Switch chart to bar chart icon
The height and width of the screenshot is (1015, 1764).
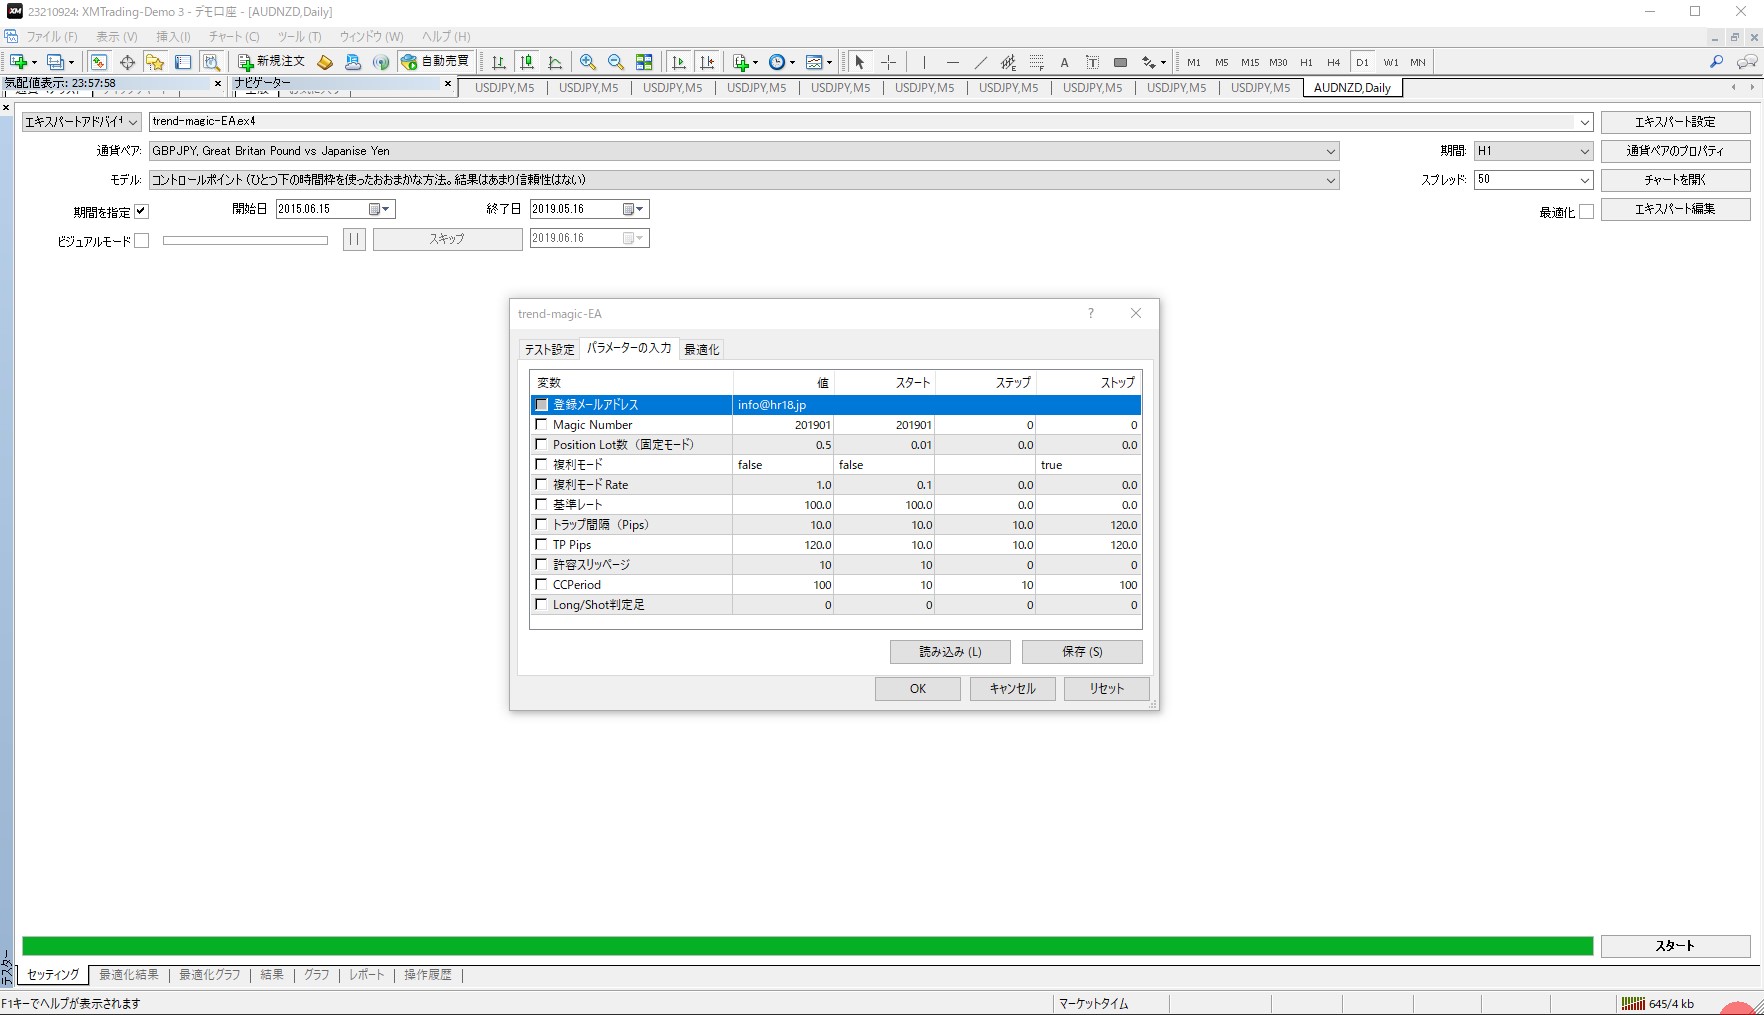pos(498,62)
